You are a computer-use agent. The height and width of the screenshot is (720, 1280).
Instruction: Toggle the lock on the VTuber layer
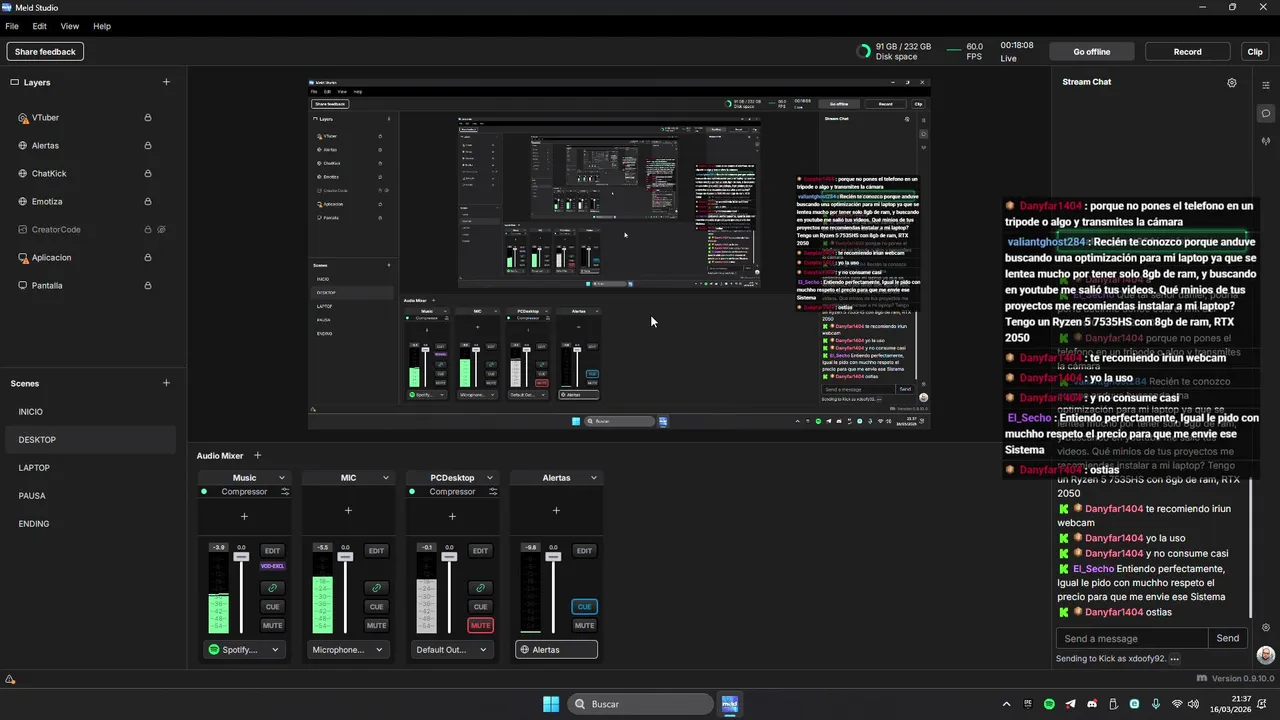click(x=148, y=118)
